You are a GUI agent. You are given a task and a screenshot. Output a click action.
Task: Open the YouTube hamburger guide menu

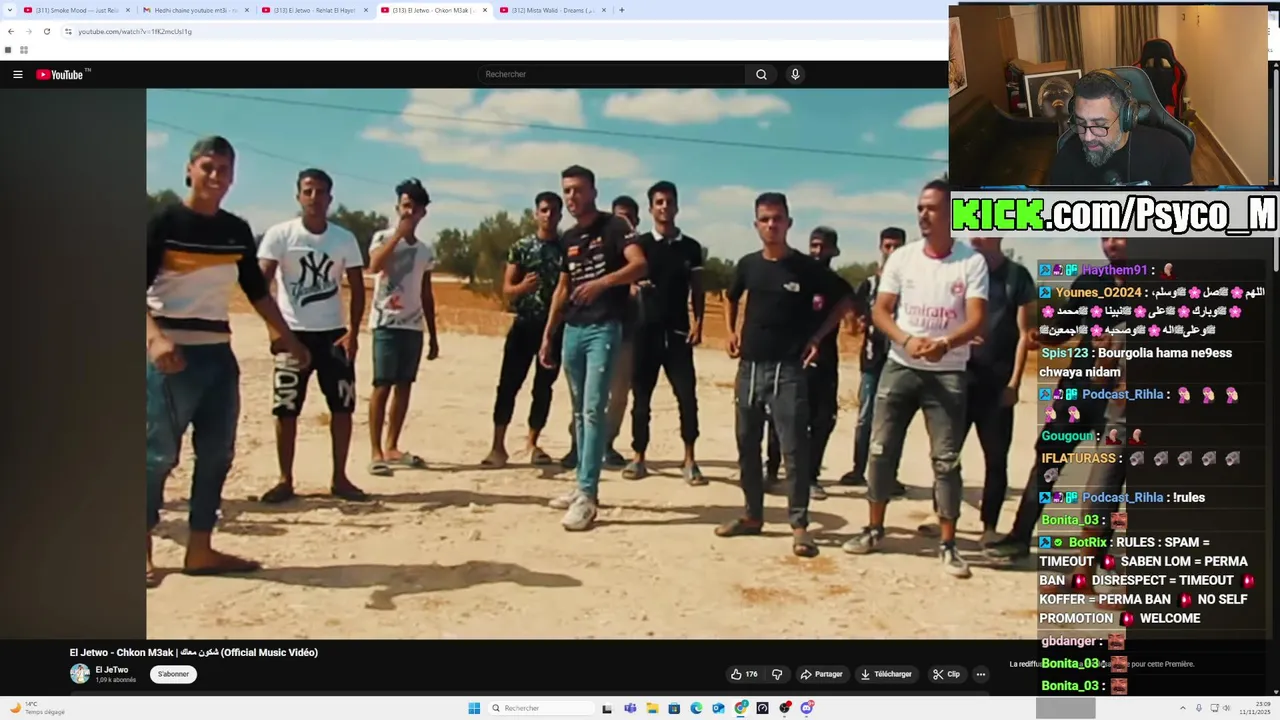tap(17, 74)
